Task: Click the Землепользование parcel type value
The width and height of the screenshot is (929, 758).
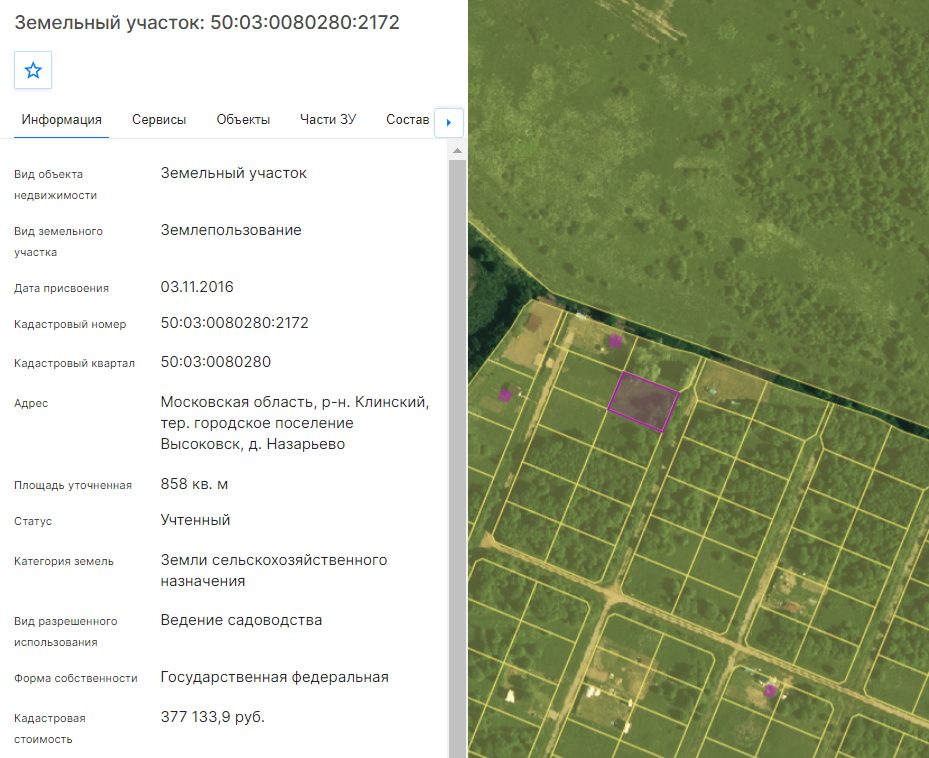Action: (x=231, y=230)
